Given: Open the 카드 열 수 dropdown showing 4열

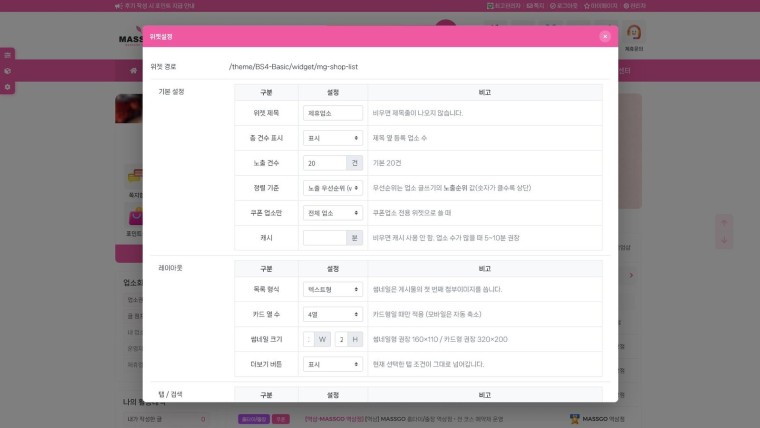Looking at the screenshot, I should (x=332, y=314).
